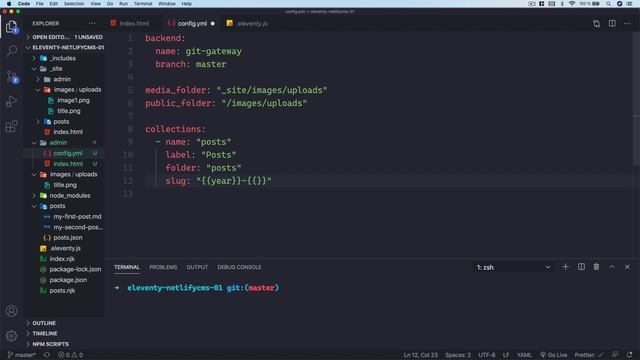Expand the Timeline section
This screenshot has height=360, width=640.
tap(64, 333)
